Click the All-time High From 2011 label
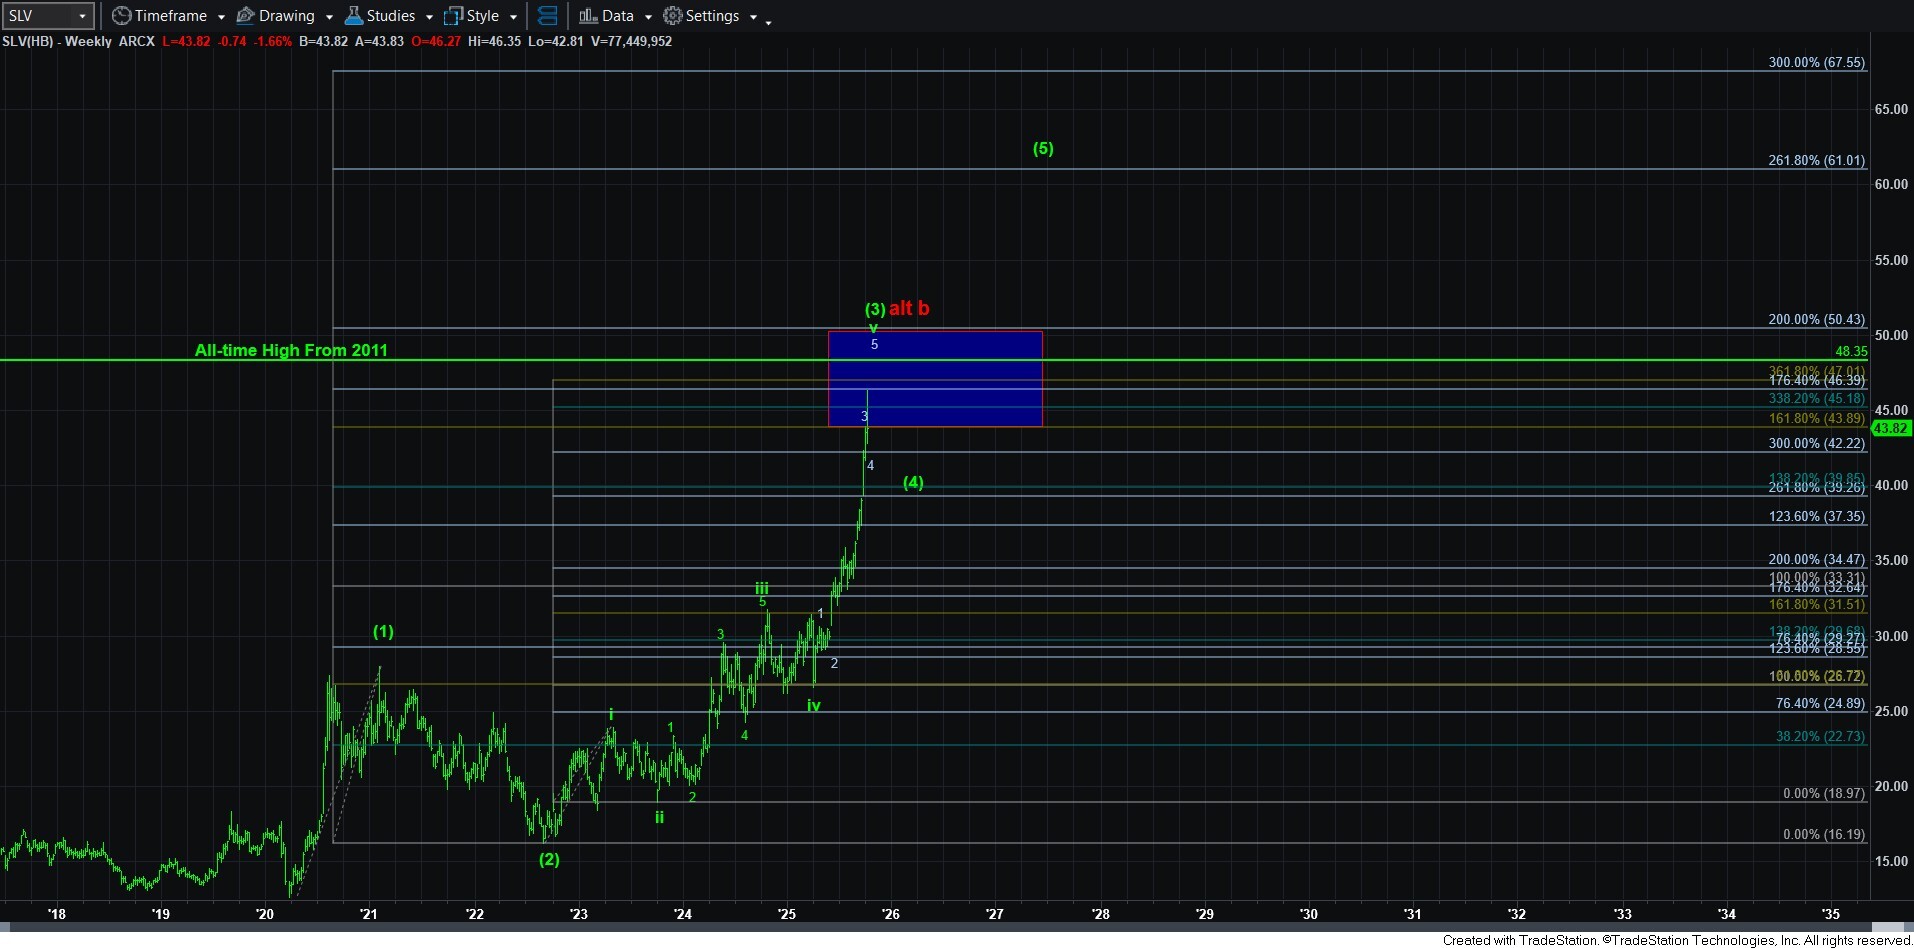The image size is (1914, 948). click(291, 350)
